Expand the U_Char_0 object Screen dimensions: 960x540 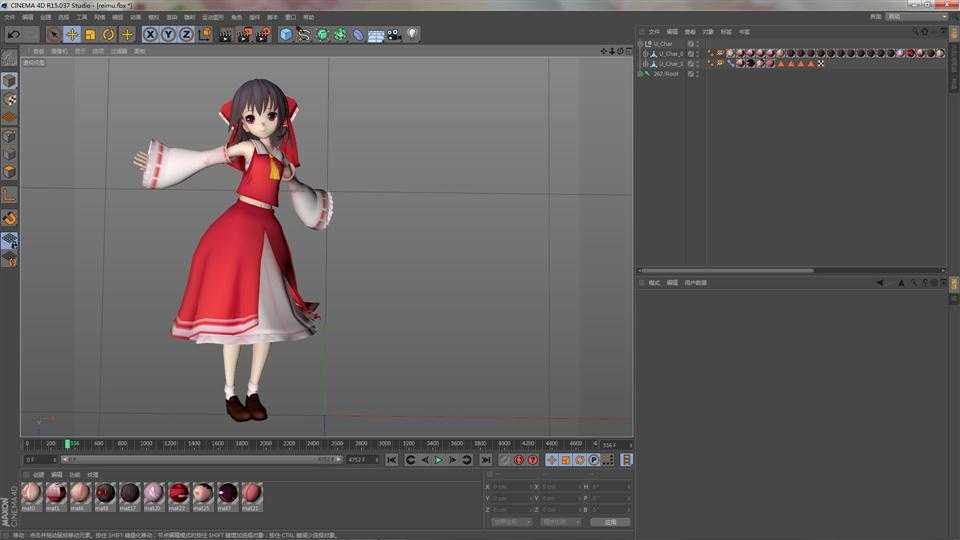click(x=645, y=54)
